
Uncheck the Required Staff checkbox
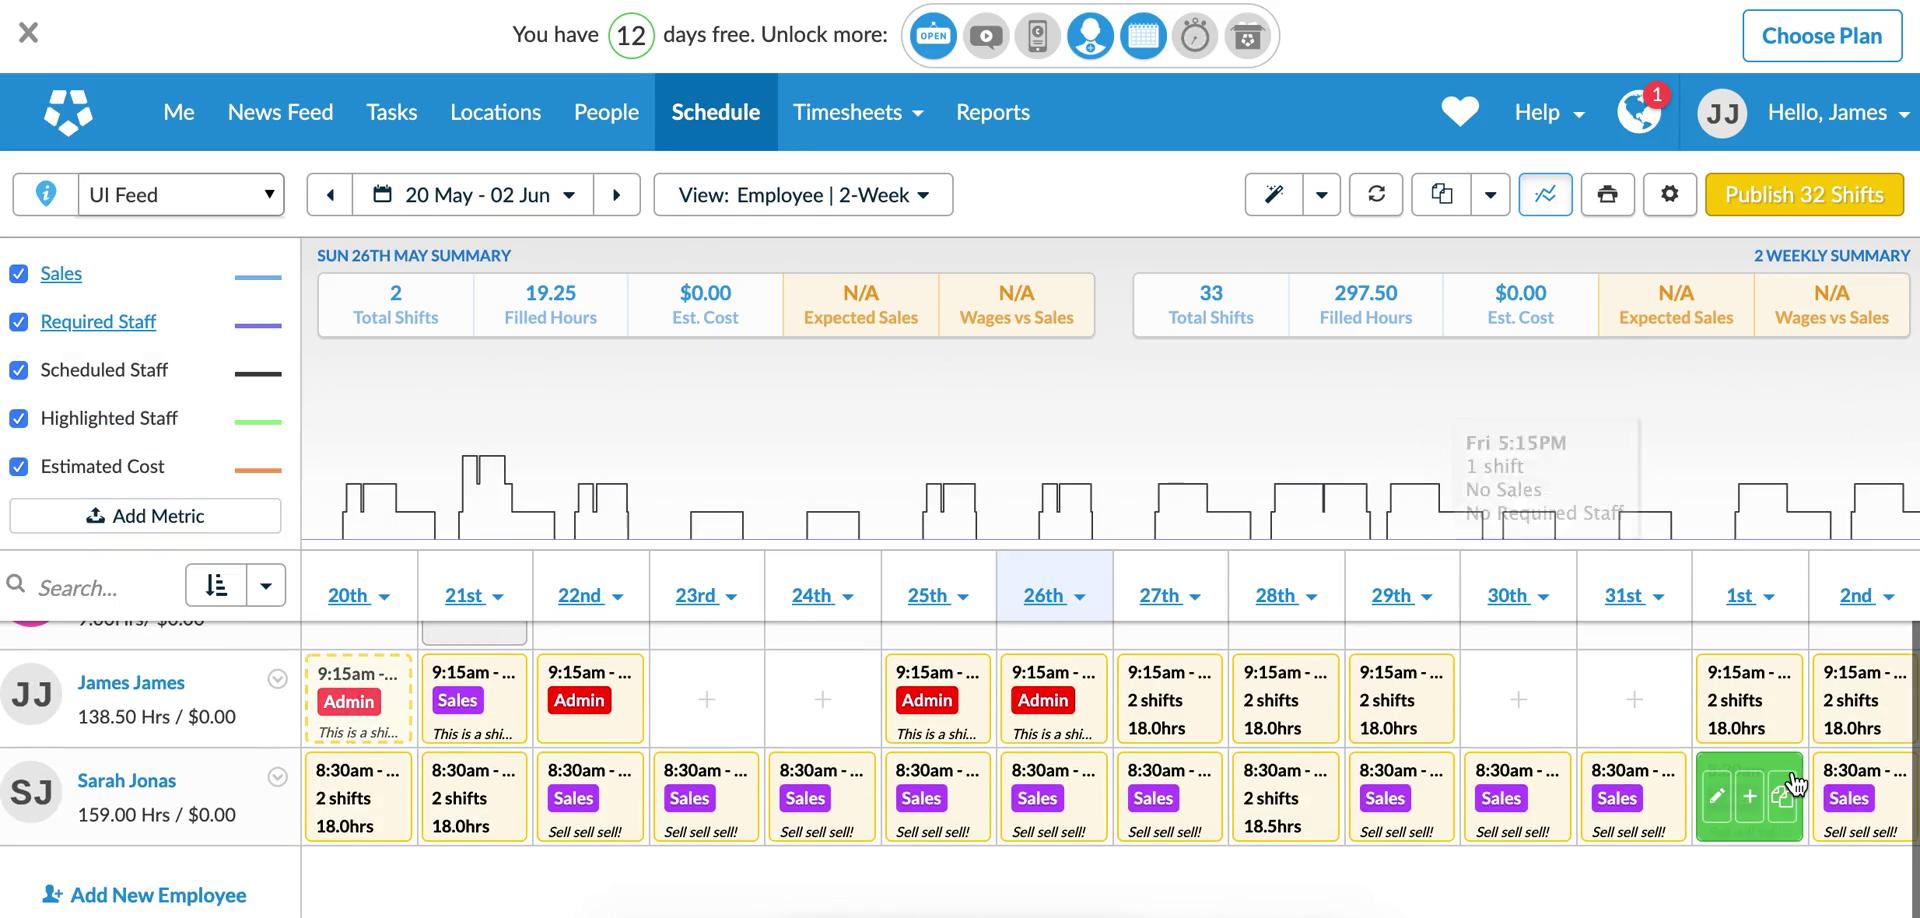19,322
